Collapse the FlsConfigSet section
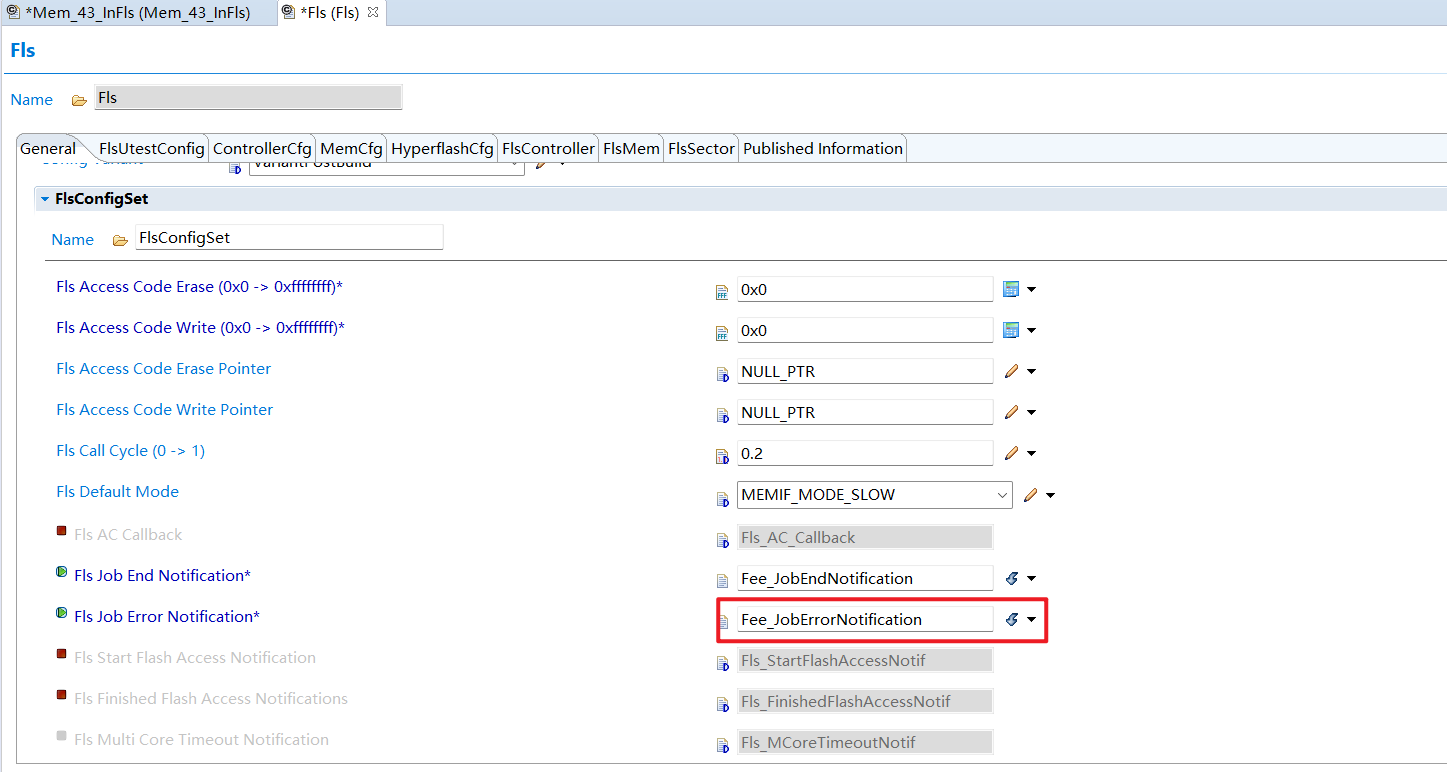 click(x=45, y=199)
